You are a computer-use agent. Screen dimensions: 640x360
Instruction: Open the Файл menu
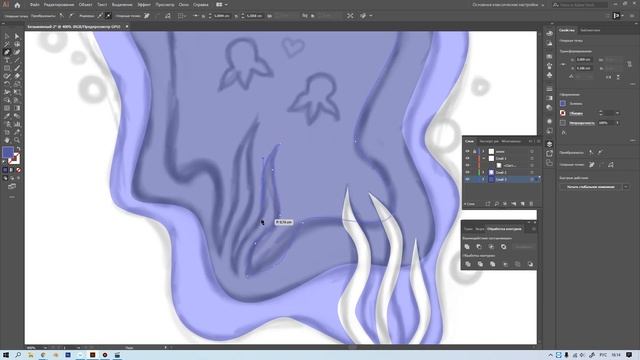click(x=35, y=5)
